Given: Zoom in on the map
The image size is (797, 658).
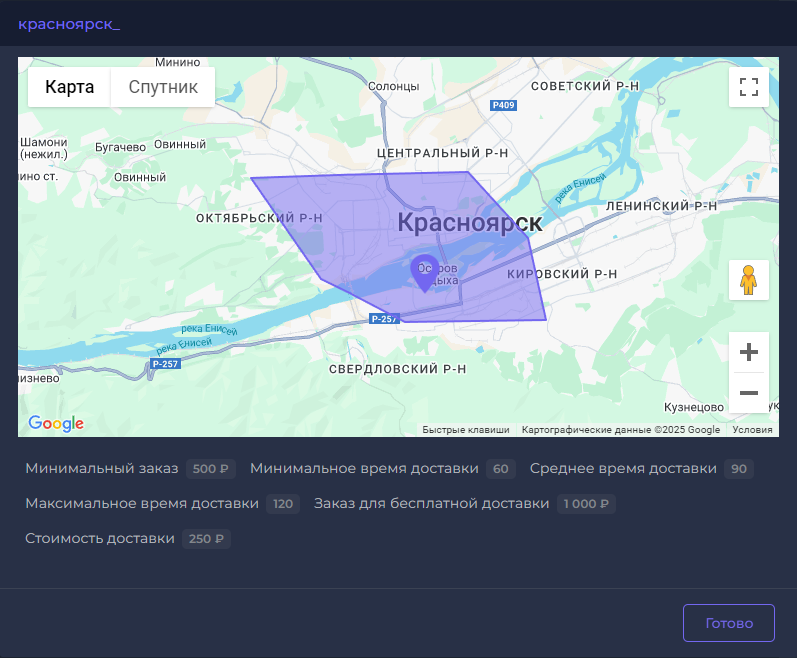Looking at the screenshot, I should [x=748, y=353].
